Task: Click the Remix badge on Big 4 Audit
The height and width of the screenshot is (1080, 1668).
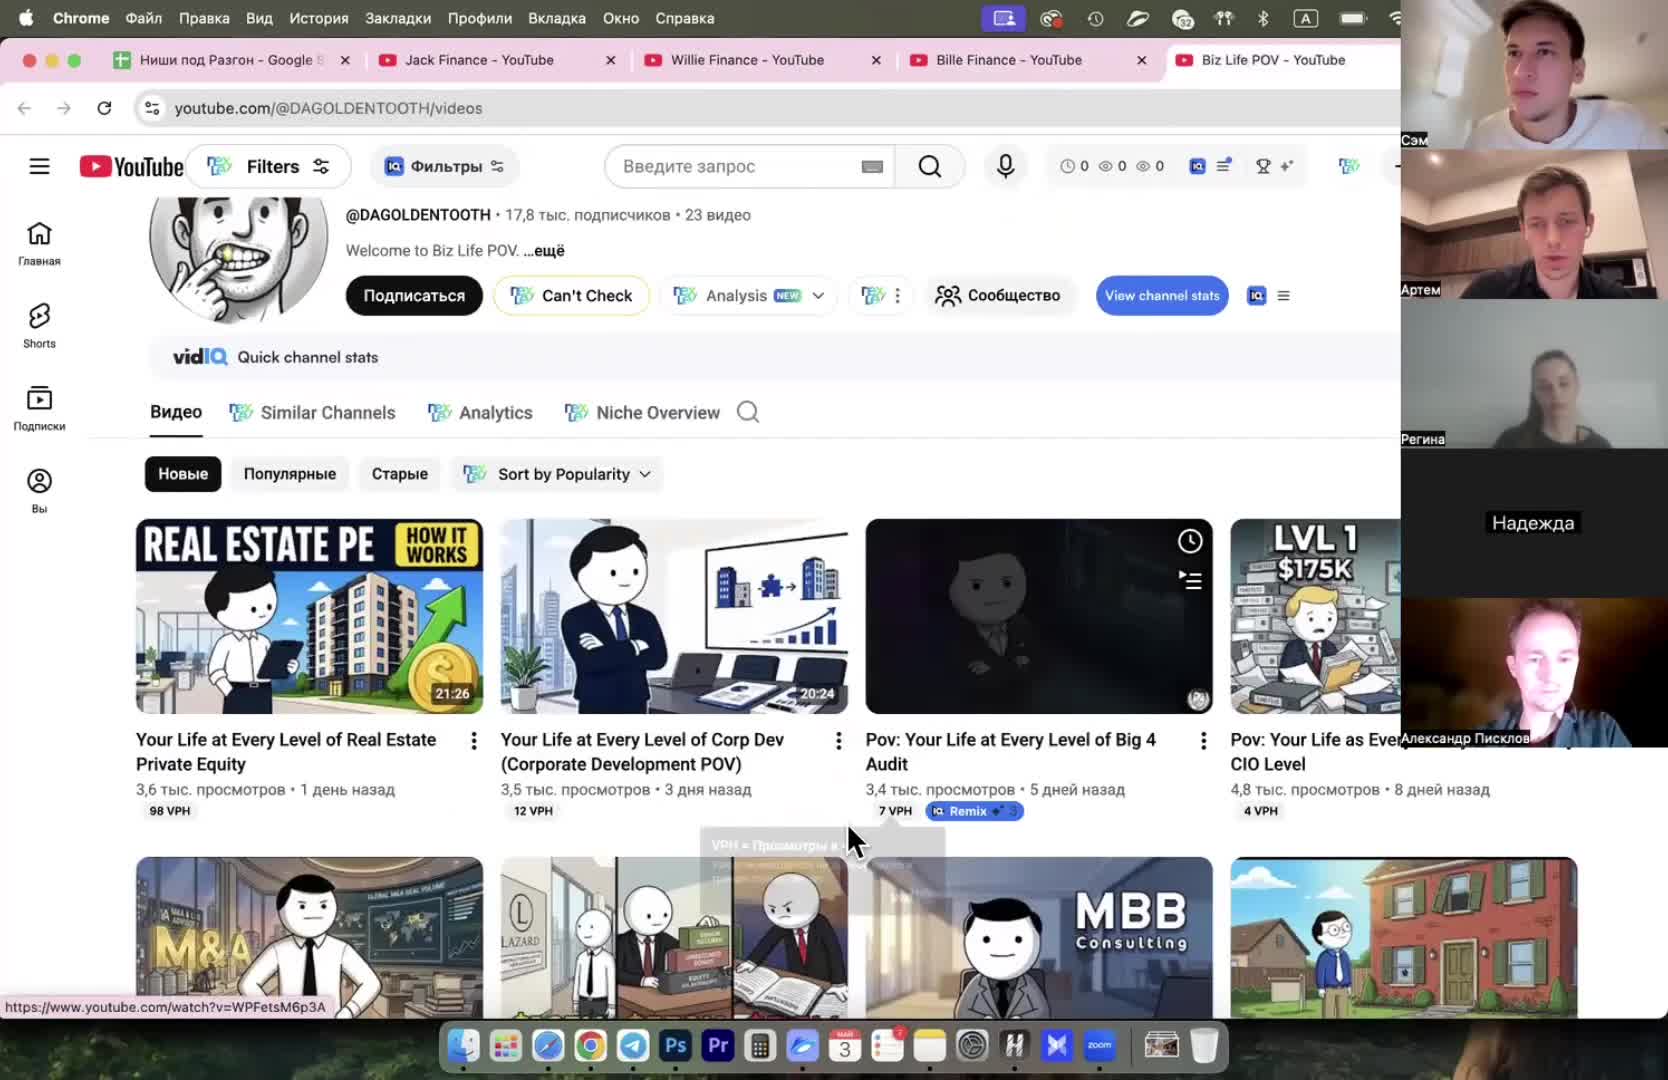Action: tap(974, 811)
